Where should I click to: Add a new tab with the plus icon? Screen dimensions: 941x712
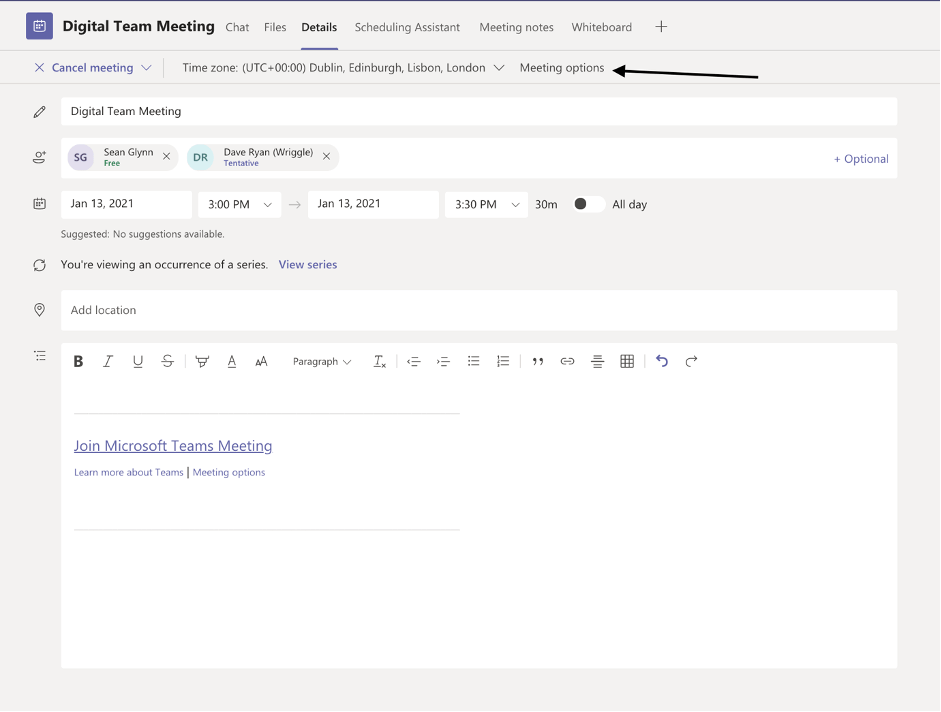coord(661,26)
